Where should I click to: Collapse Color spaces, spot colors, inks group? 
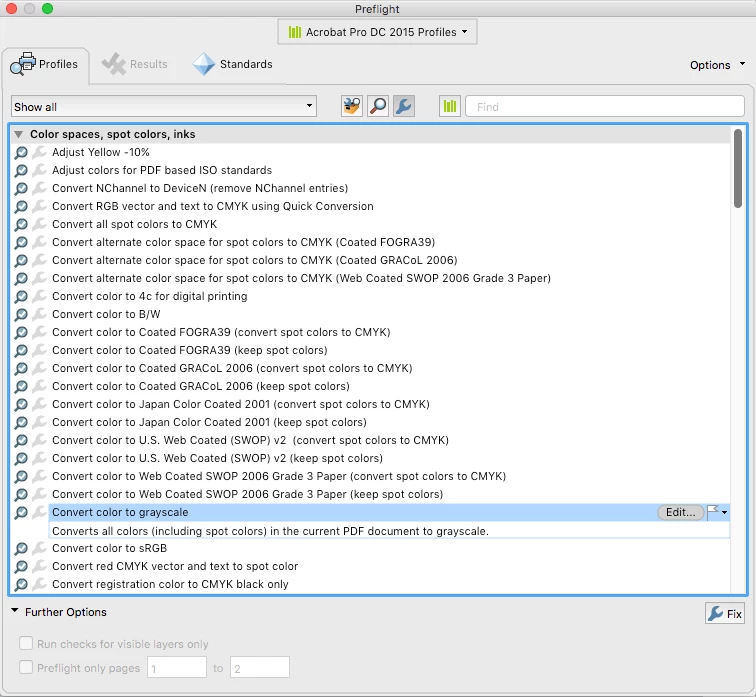coord(18,134)
